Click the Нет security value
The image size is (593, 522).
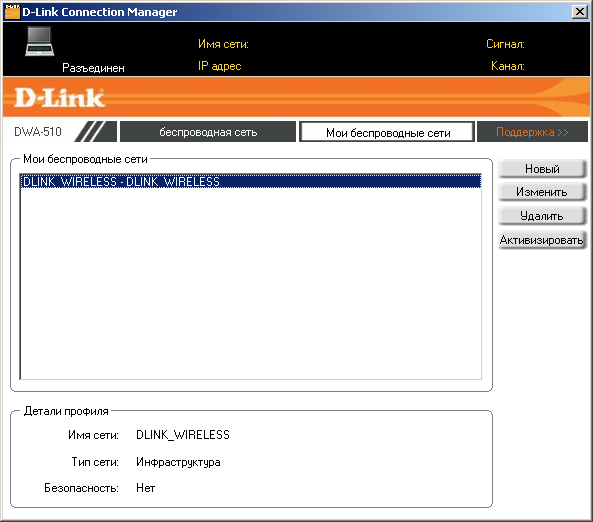(x=146, y=488)
